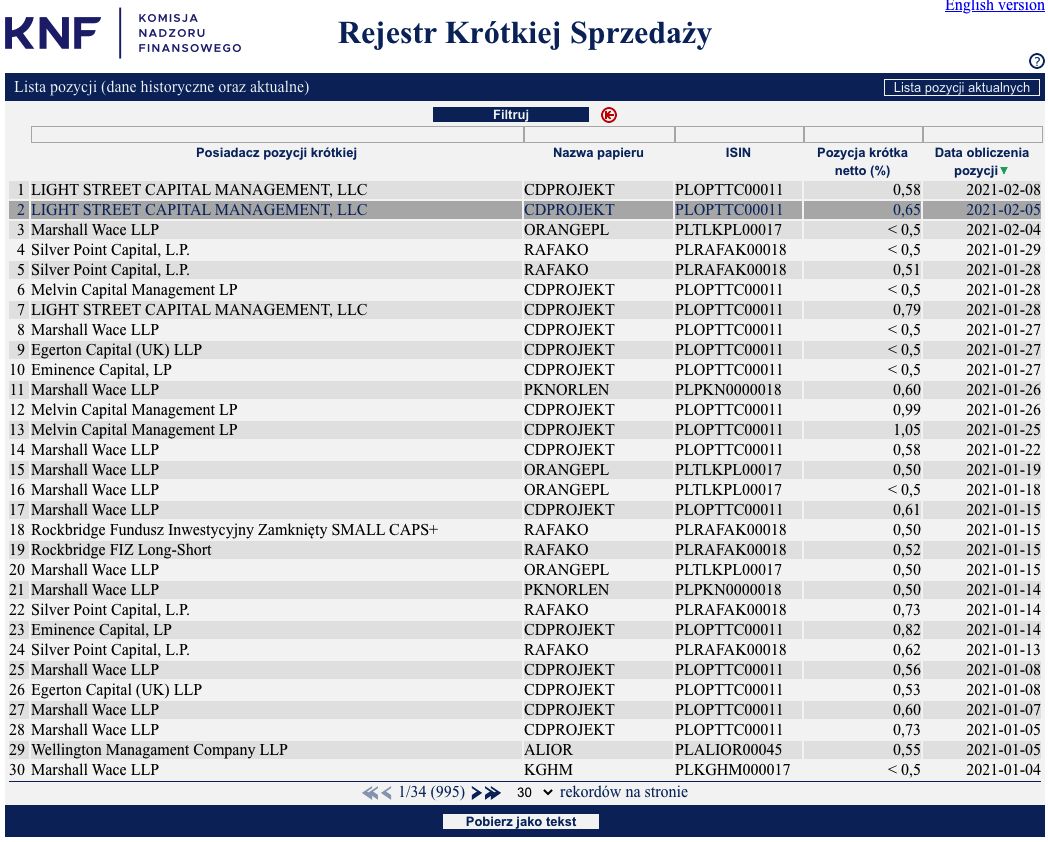Open the help question mark icon
The width and height of the screenshot is (1048, 842).
(x=1036, y=61)
